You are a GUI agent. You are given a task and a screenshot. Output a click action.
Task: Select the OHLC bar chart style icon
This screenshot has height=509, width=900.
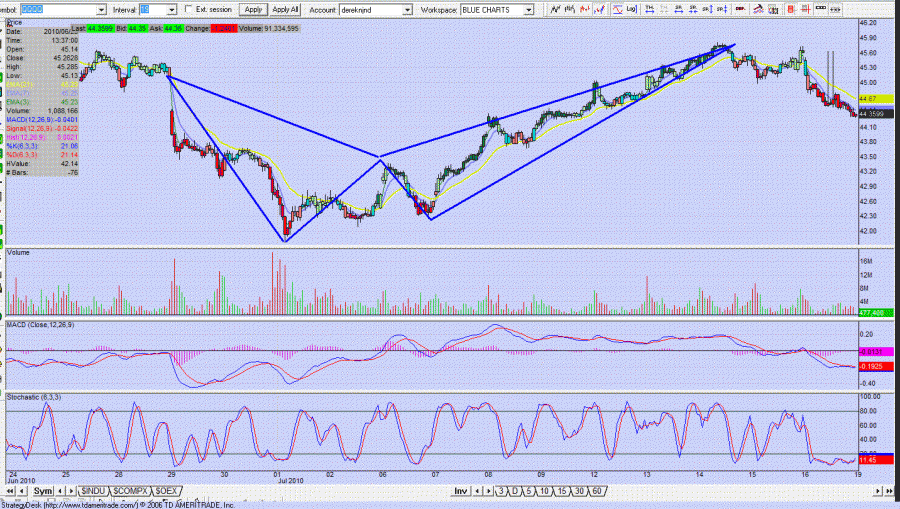[x=570, y=9]
